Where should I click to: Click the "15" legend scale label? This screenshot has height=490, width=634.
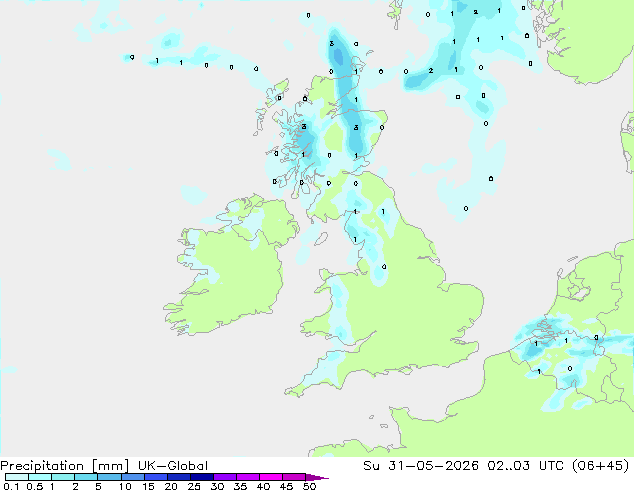coord(148,486)
